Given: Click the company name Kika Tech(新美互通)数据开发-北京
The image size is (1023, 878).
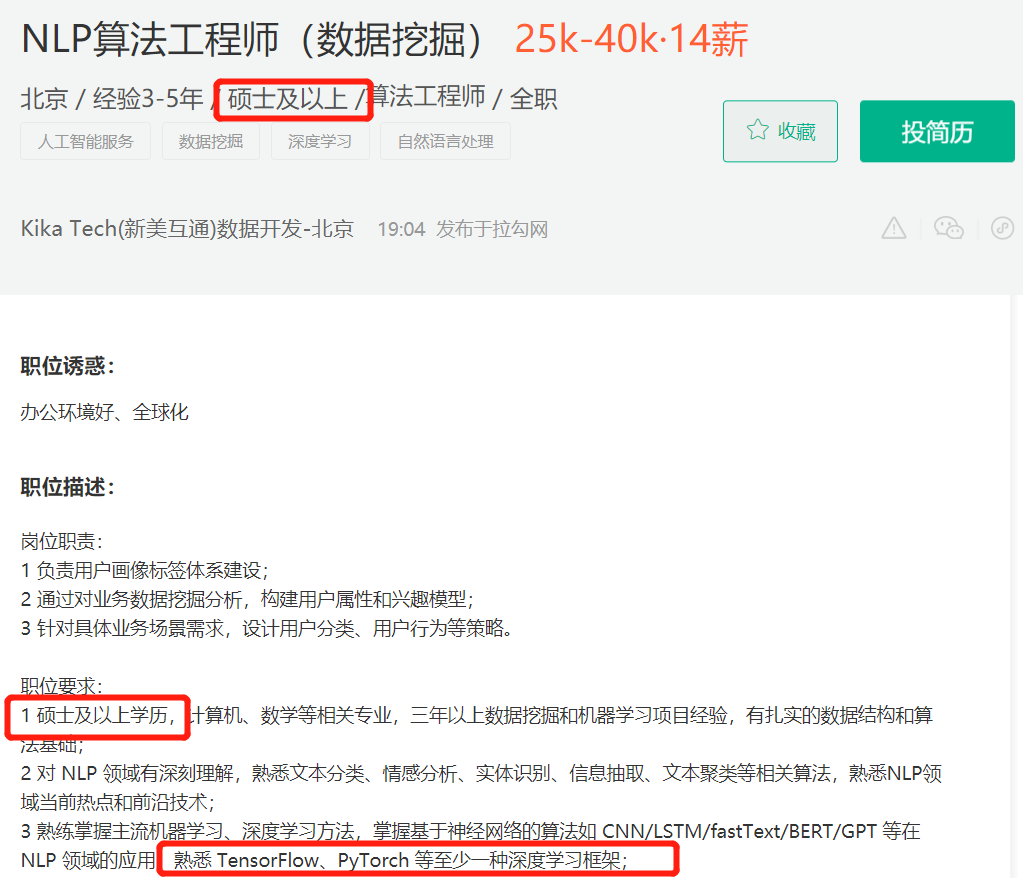Looking at the screenshot, I should [187, 229].
